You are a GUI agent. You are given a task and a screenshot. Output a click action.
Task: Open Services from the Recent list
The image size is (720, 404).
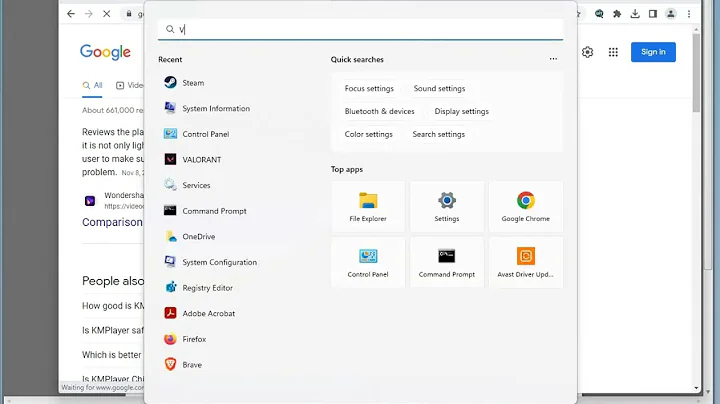tap(187, 185)
